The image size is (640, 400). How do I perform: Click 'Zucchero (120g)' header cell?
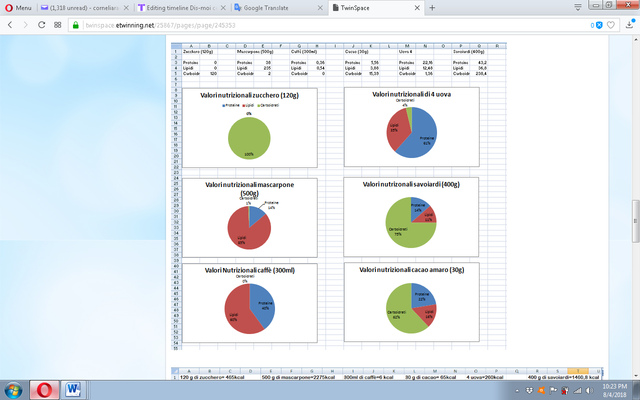(x=198, y=52)
